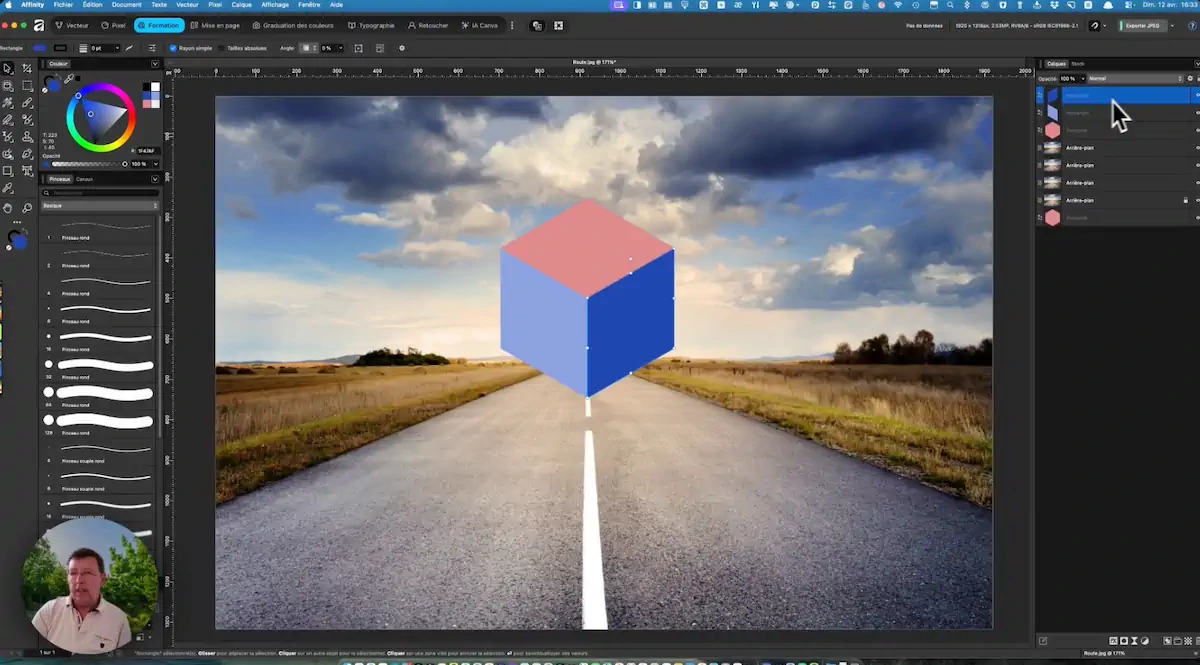Pick the Hand pan tool
This screenshot has width=1200, height=665.
[8, 207]
